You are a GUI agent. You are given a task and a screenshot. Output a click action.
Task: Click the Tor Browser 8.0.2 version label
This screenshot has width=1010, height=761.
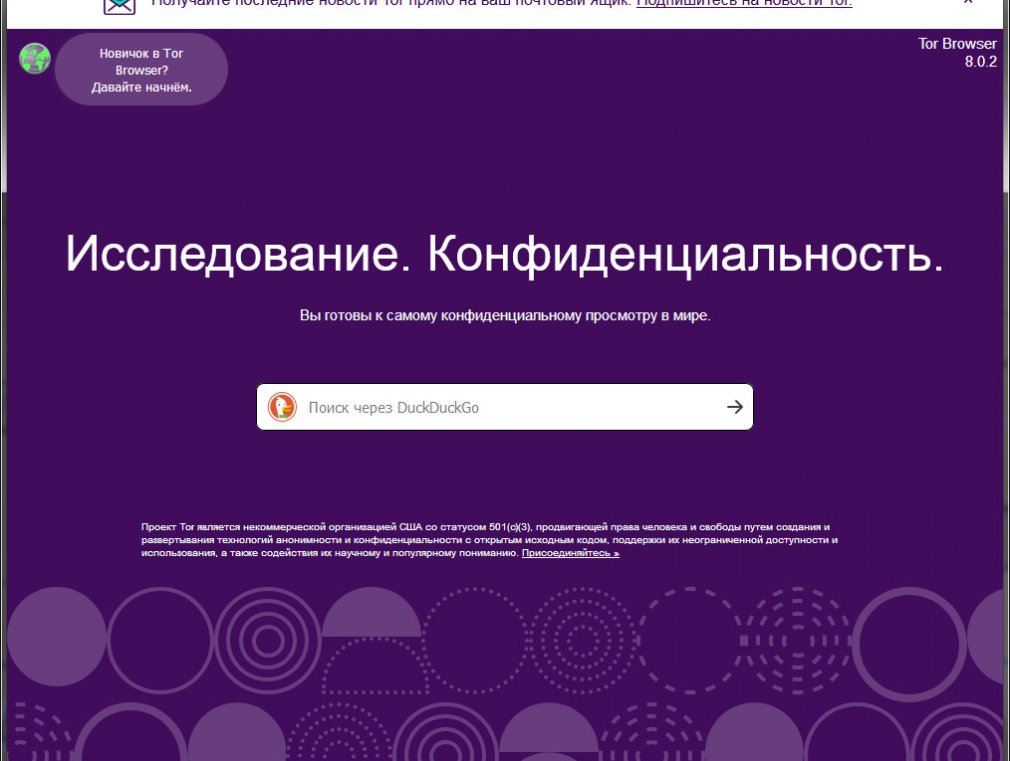coord(957,53)
